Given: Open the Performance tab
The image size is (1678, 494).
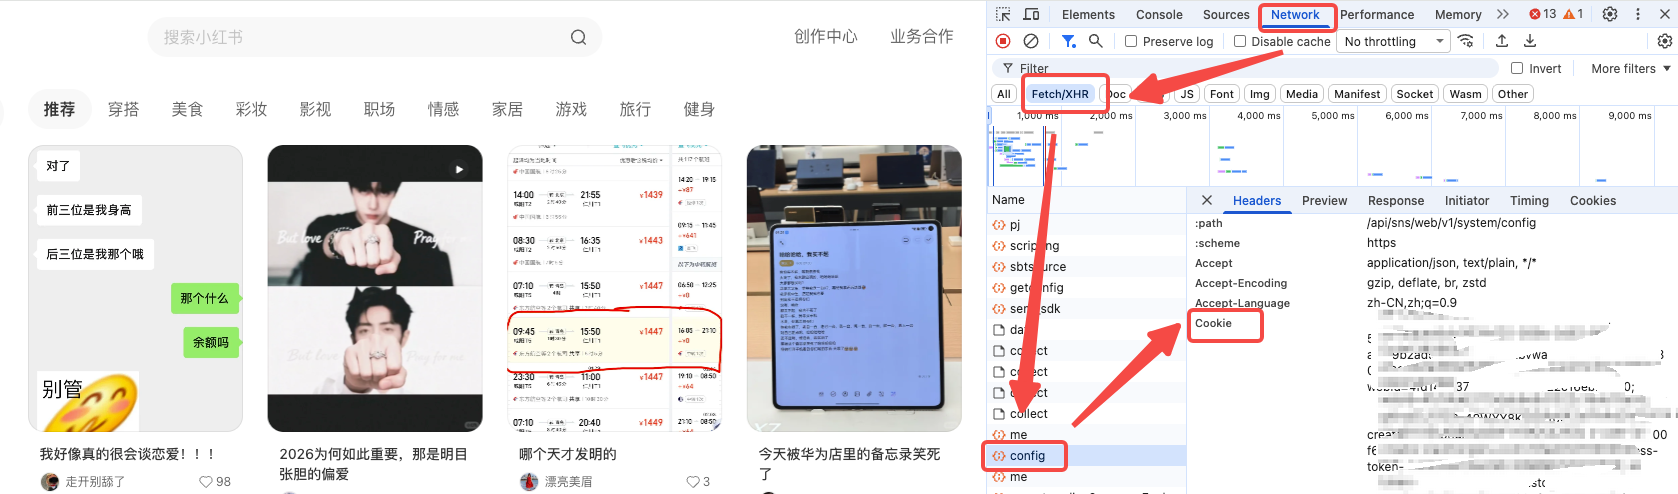Looking at the screenshot, I should coord(1377,14).
